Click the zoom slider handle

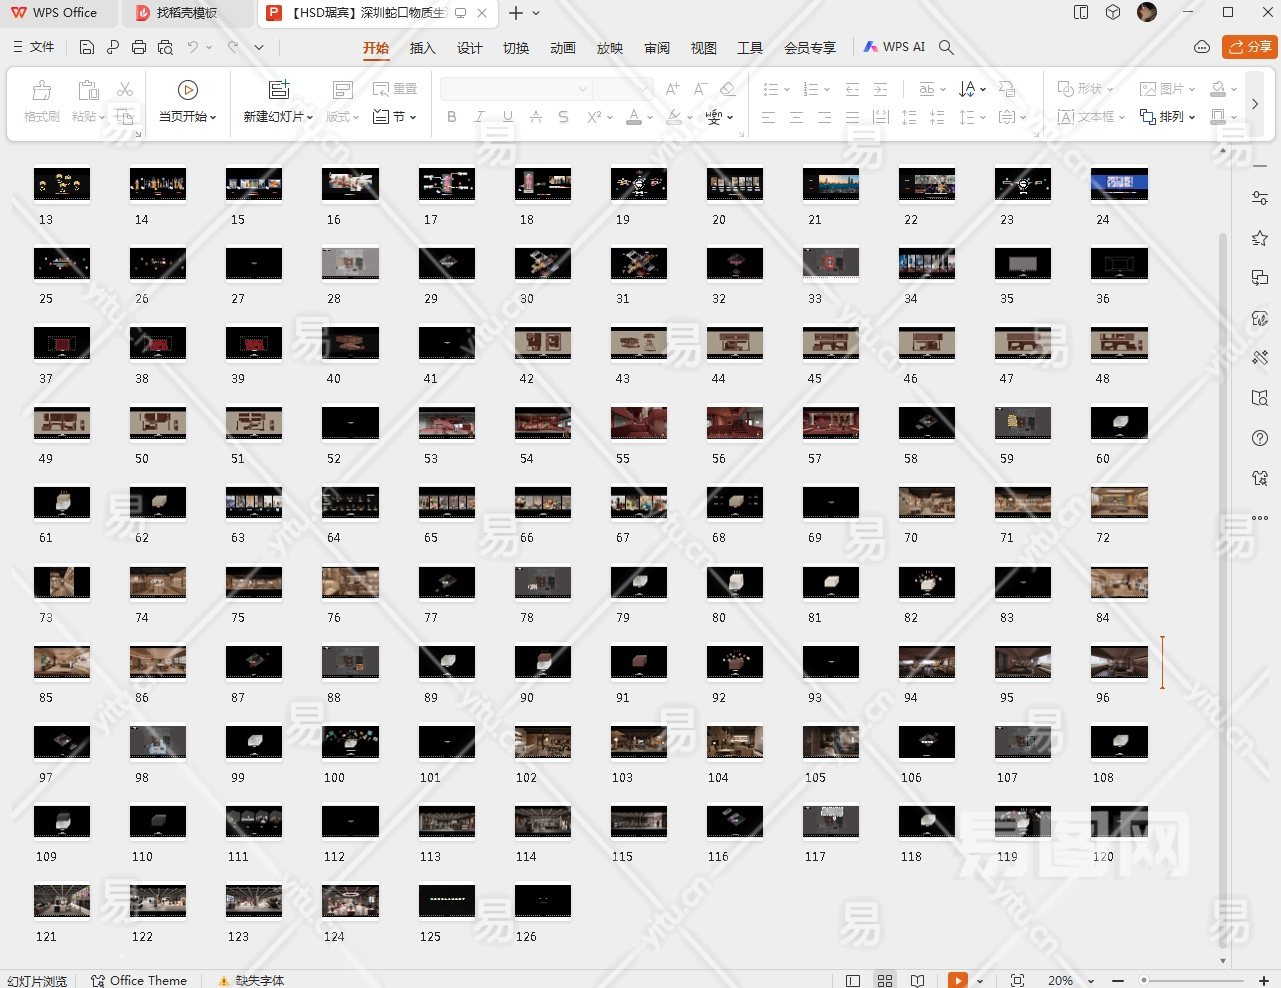pyautogui.click(x=1144, y=980)
